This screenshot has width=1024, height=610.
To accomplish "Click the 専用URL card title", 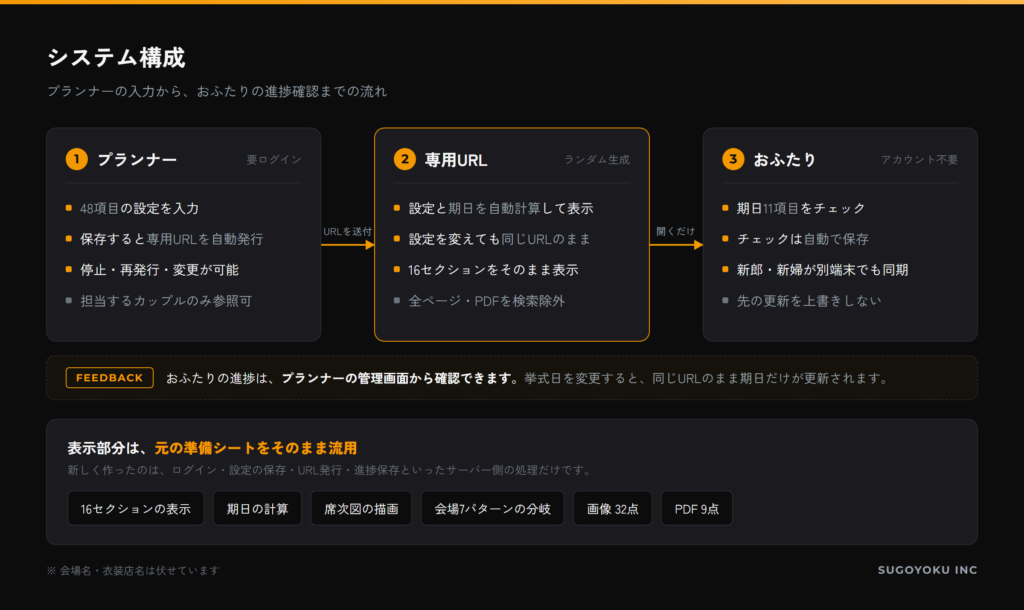I will click(456, 159).
